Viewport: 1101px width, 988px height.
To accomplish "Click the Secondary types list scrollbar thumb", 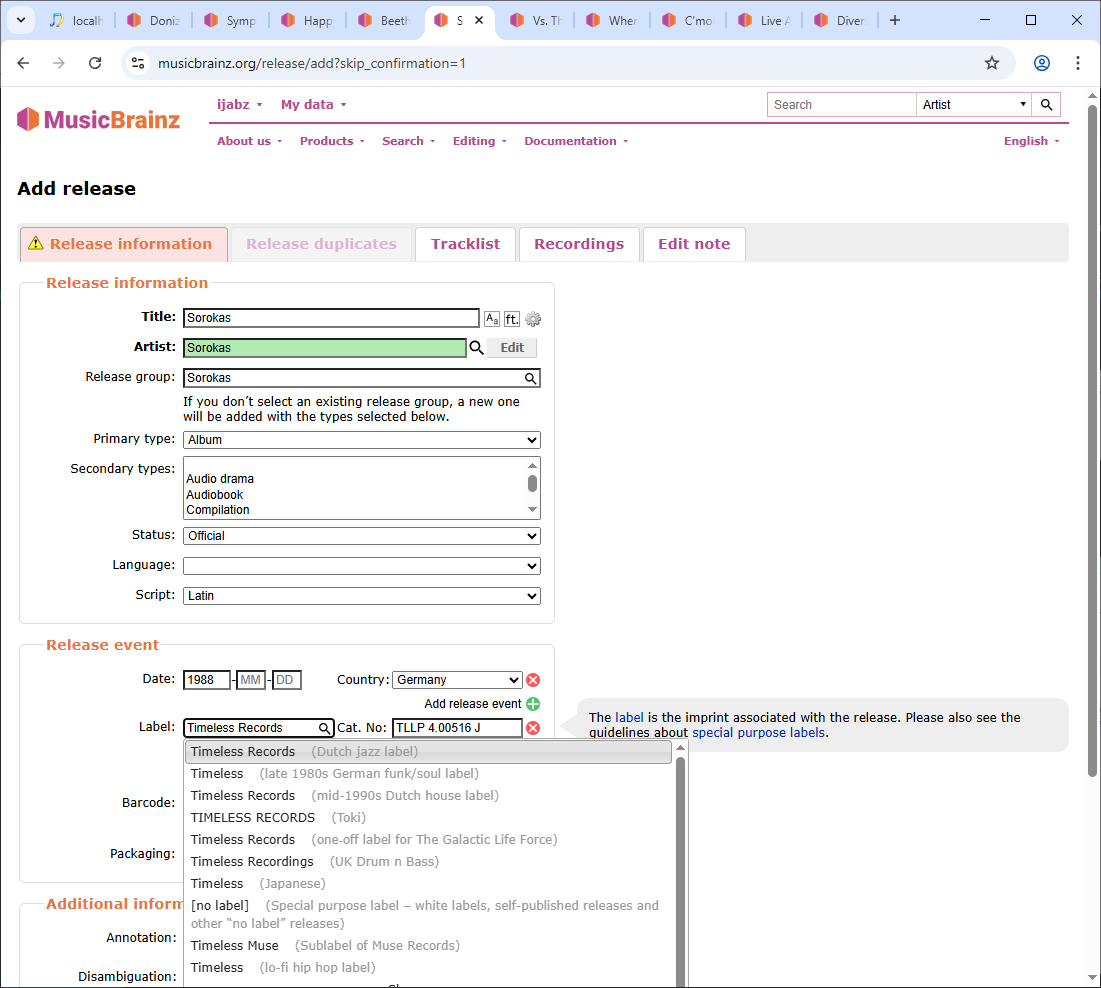I will pos(532,483).
